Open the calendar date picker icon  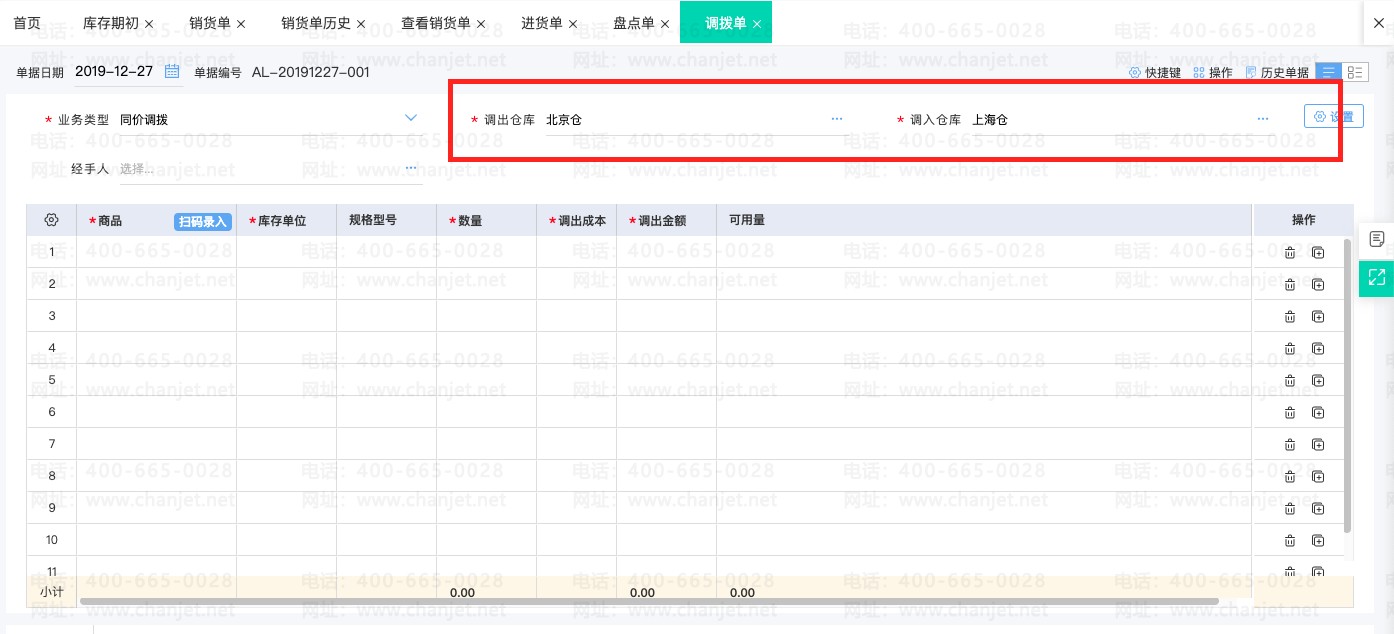172,71
